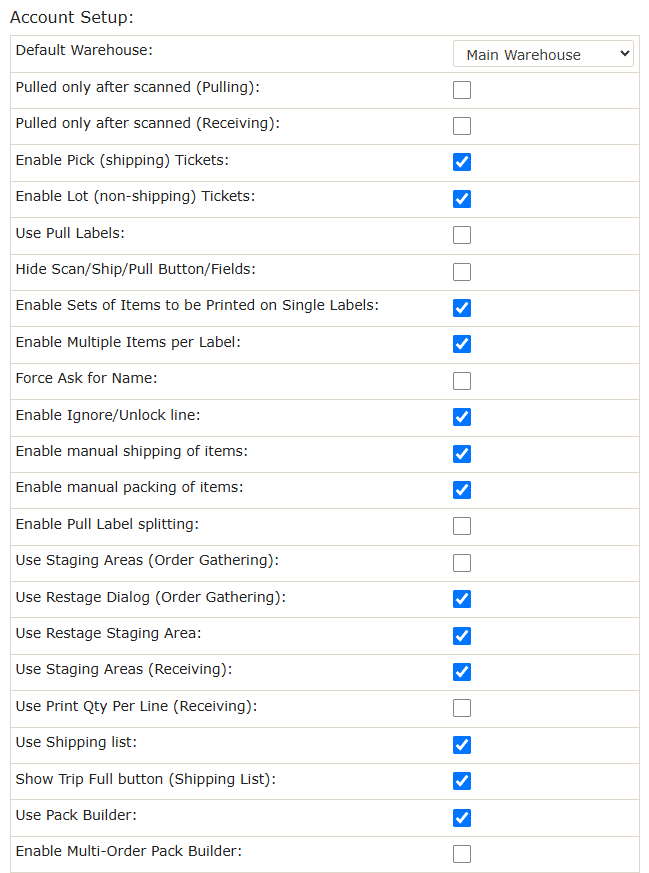Tick Use Print Qty Per Line (Receiving)
This screenshot has height=873, width=649.
[461, 708]
